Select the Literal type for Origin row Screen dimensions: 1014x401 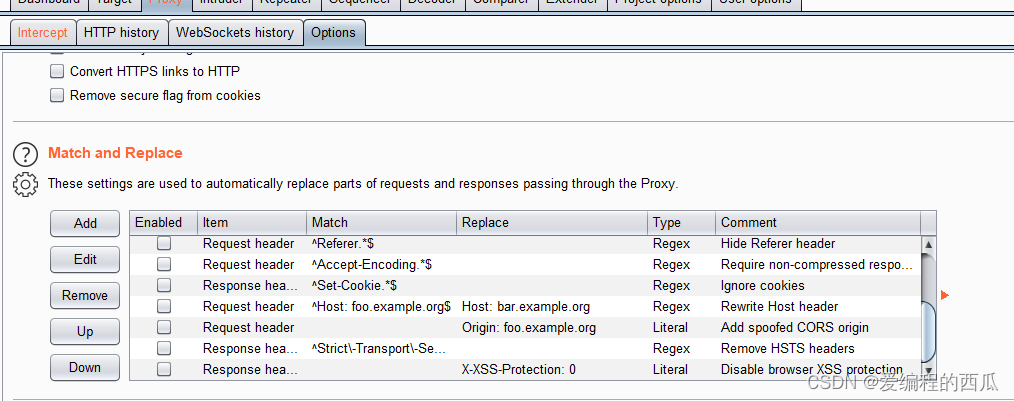click(x=682, y=327)
